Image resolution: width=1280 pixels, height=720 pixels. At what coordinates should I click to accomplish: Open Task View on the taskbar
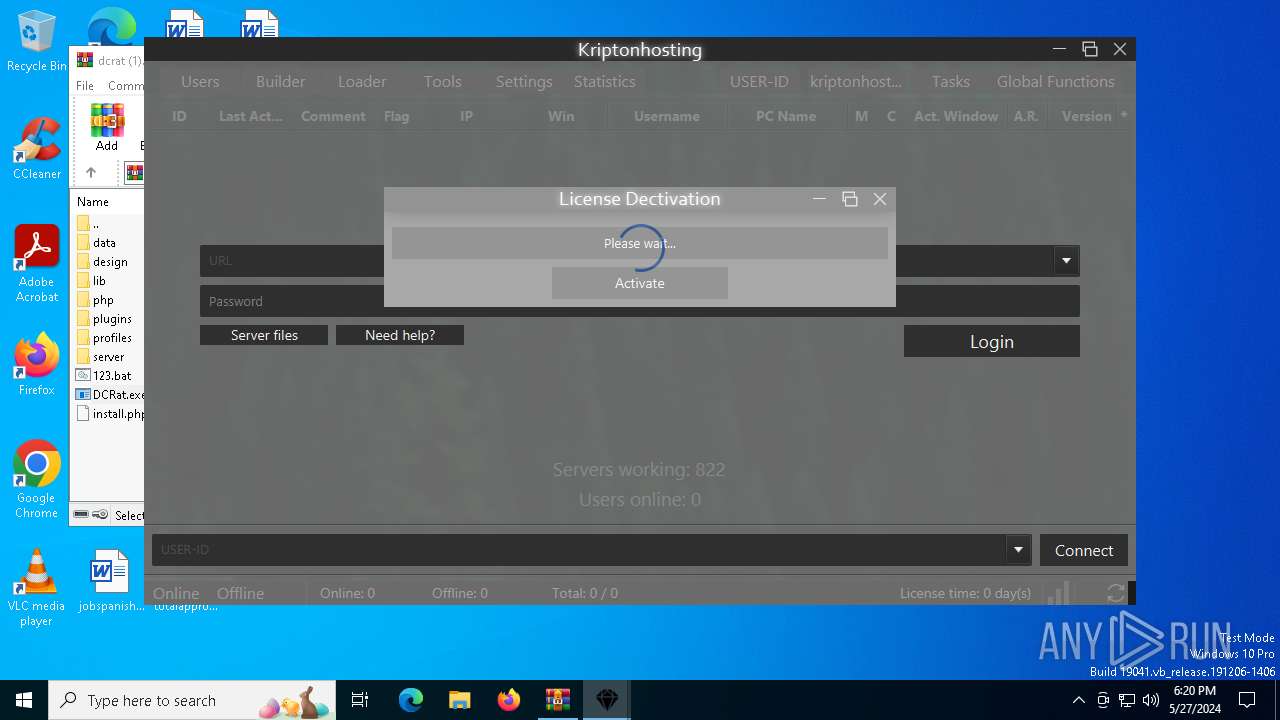[x=360, y=700]
